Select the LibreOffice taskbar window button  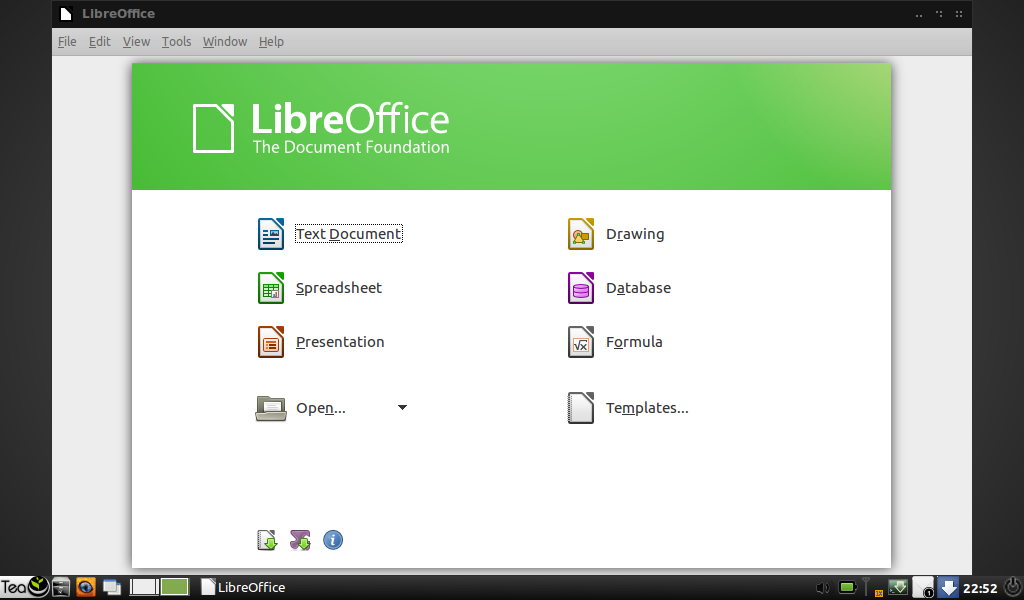pos(243,587)
